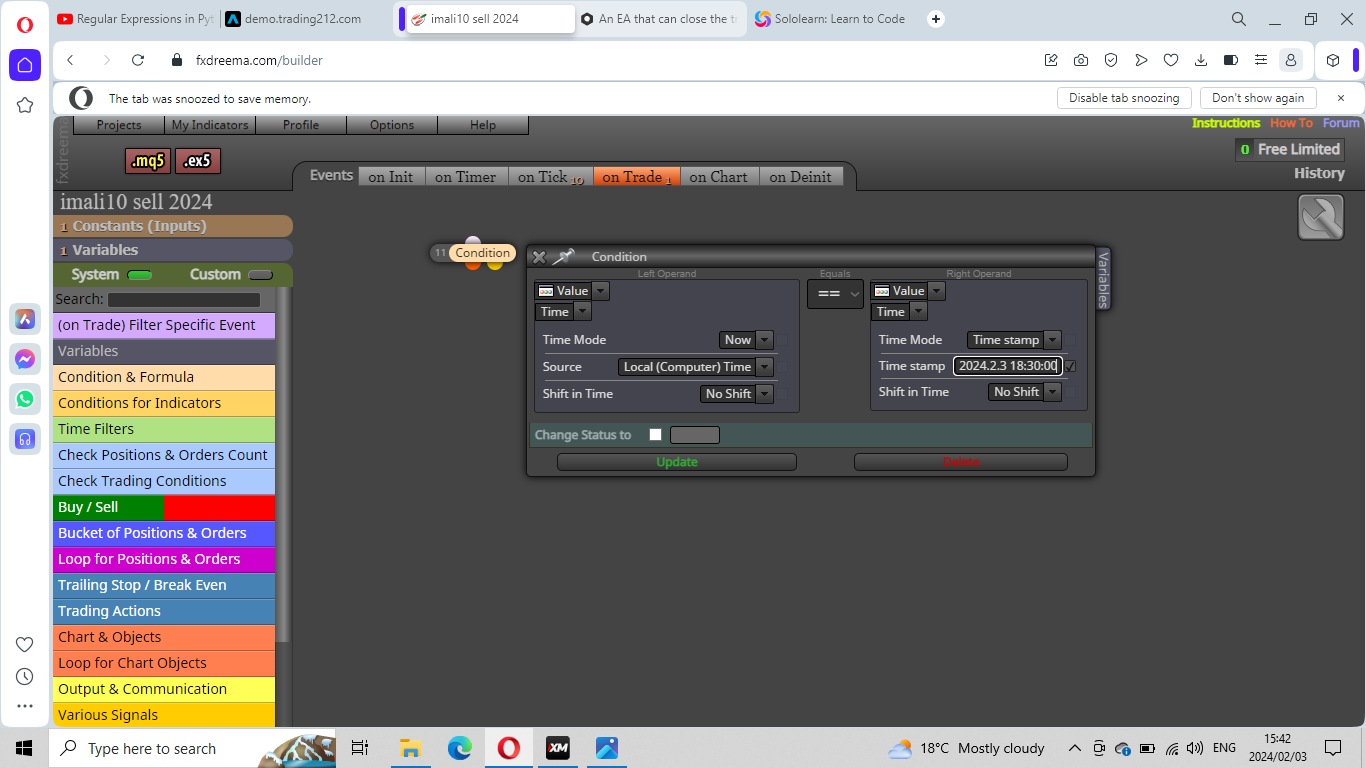This screenshot has height=768, width=1366.
Task: Open WhatsApp in Opera sidebar
Action: (x=25, y=399)
